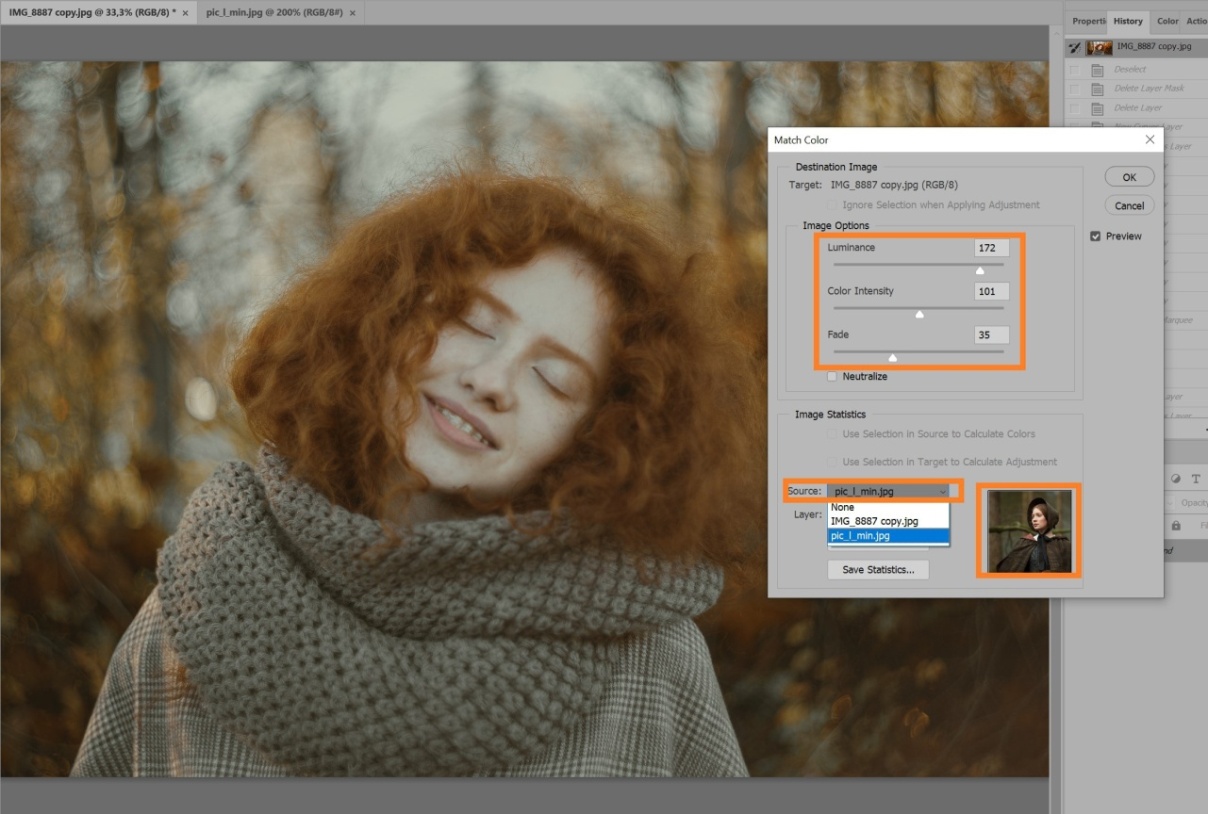Select pic_l_min.jpg in the Source list
This screenshot has height=814, width=1208.
click(888, 536)
